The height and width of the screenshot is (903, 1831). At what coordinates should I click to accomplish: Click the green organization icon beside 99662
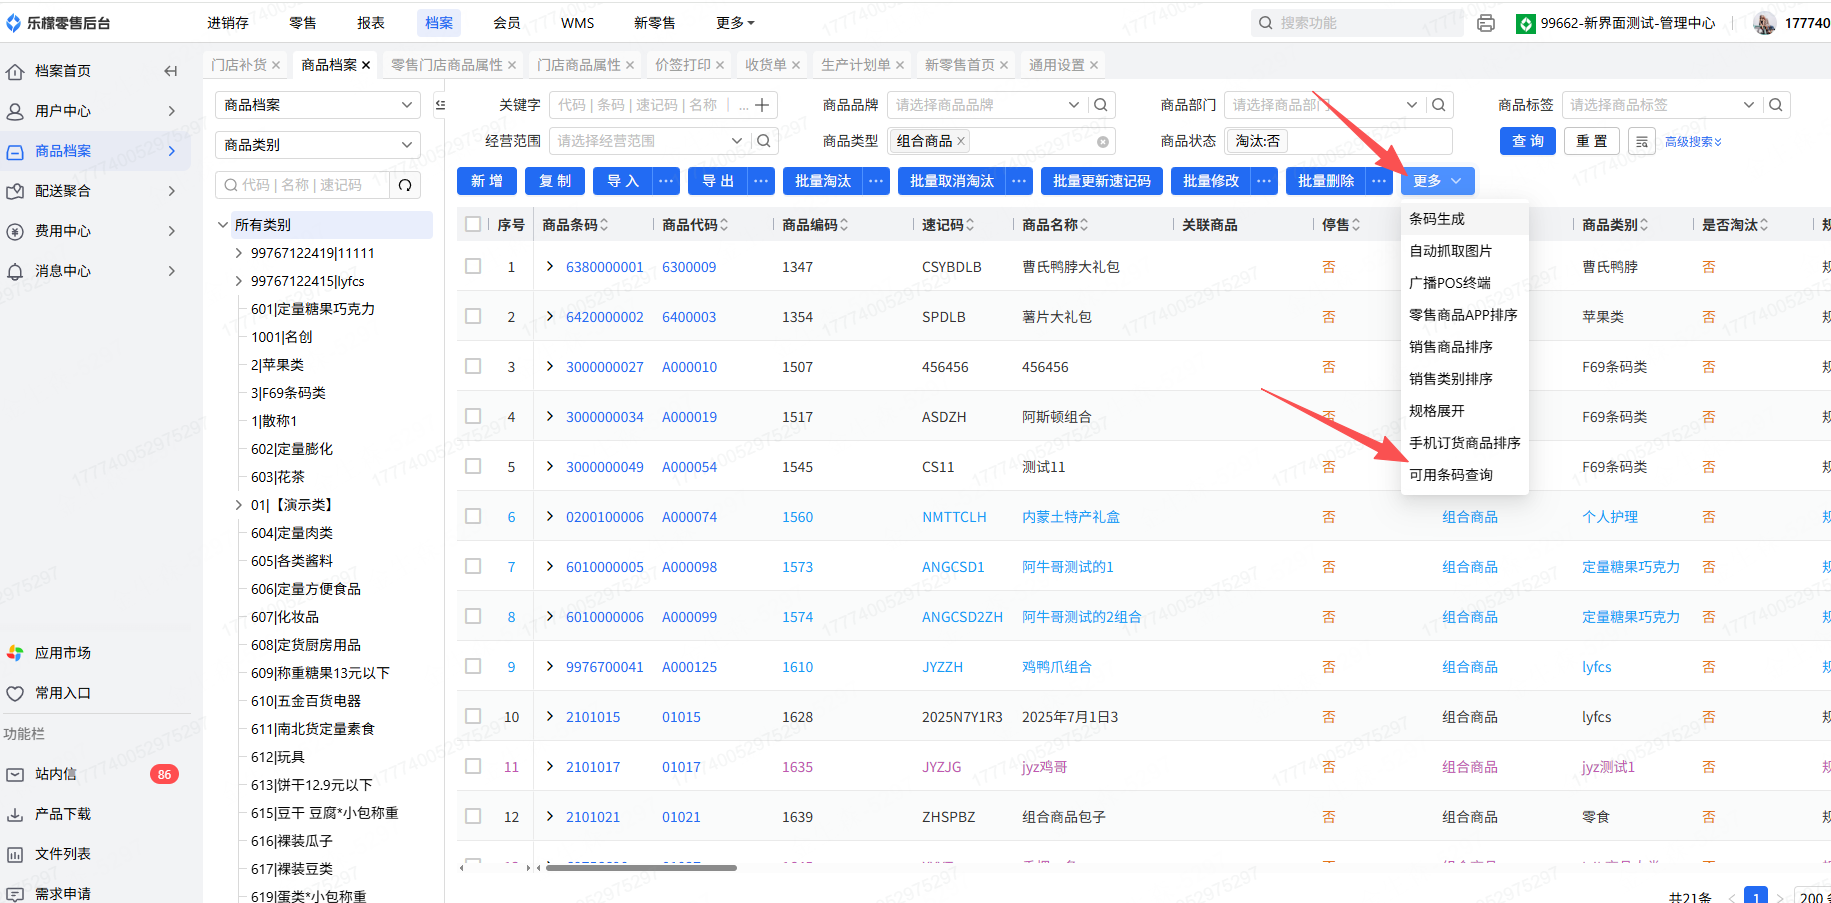pos(1526,23)
